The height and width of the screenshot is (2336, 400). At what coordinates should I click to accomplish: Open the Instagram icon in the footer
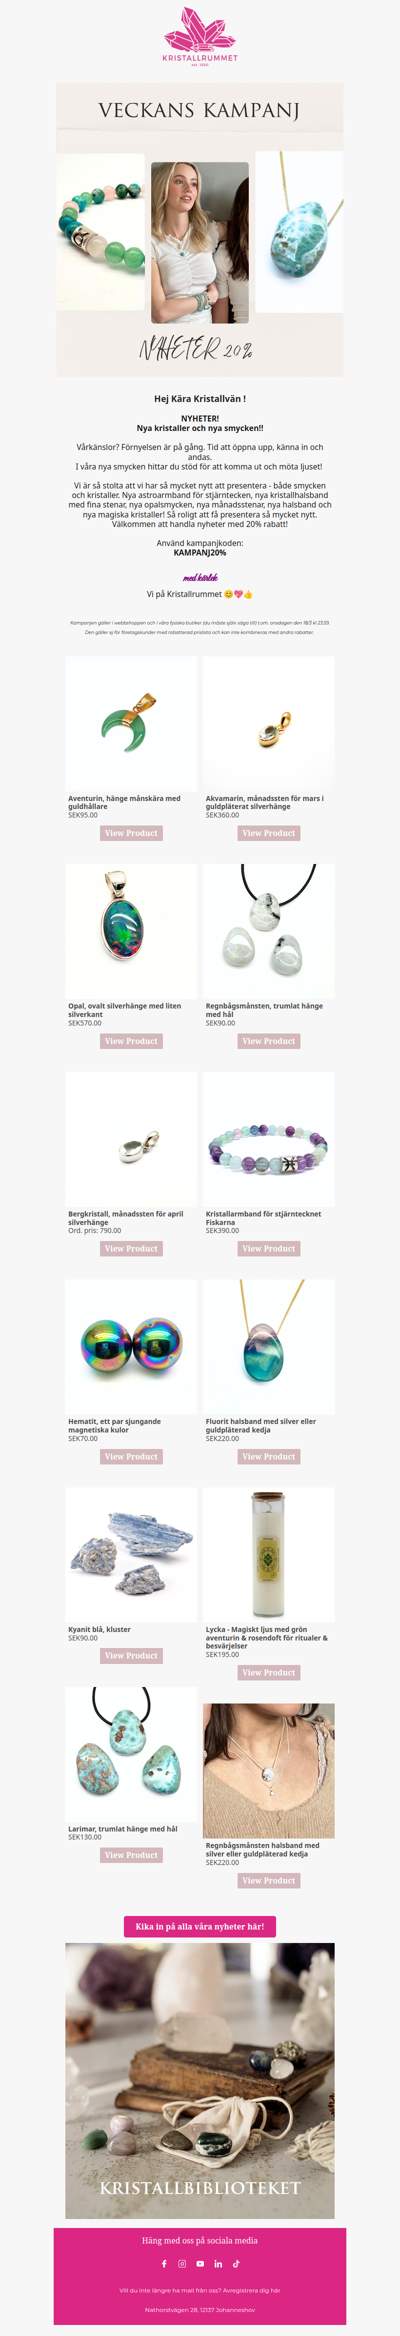tap(182, 2263)
